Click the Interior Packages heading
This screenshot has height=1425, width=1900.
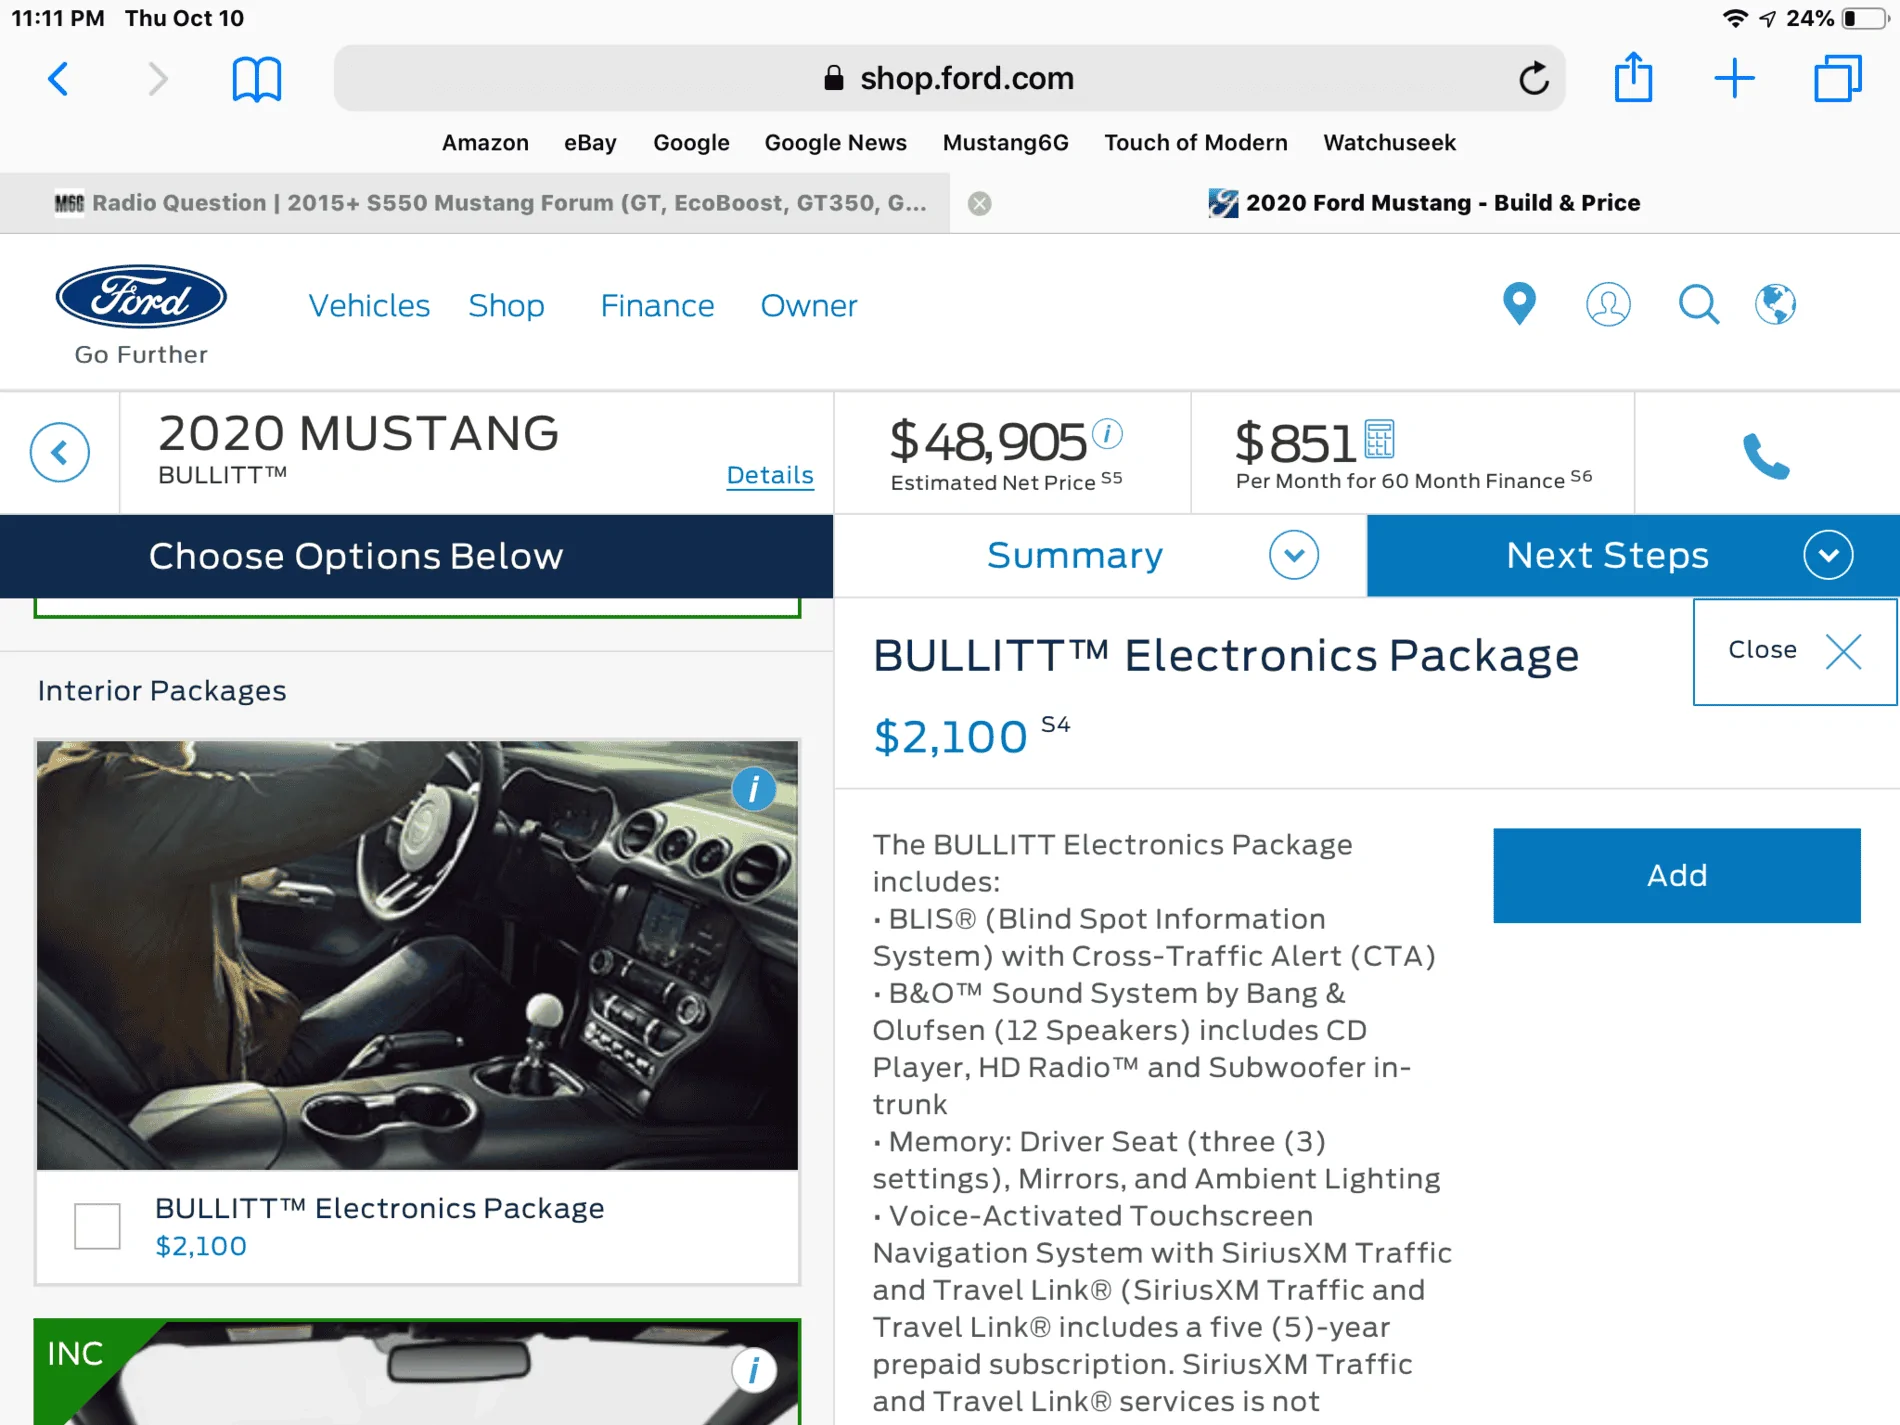click(162, 691)
